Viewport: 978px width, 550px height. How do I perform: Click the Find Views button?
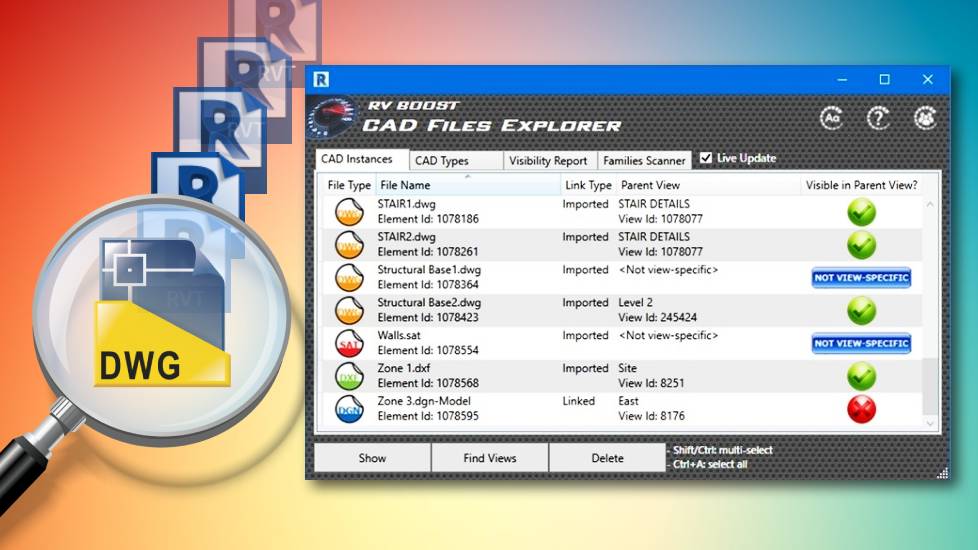click(x=490, y=458)
